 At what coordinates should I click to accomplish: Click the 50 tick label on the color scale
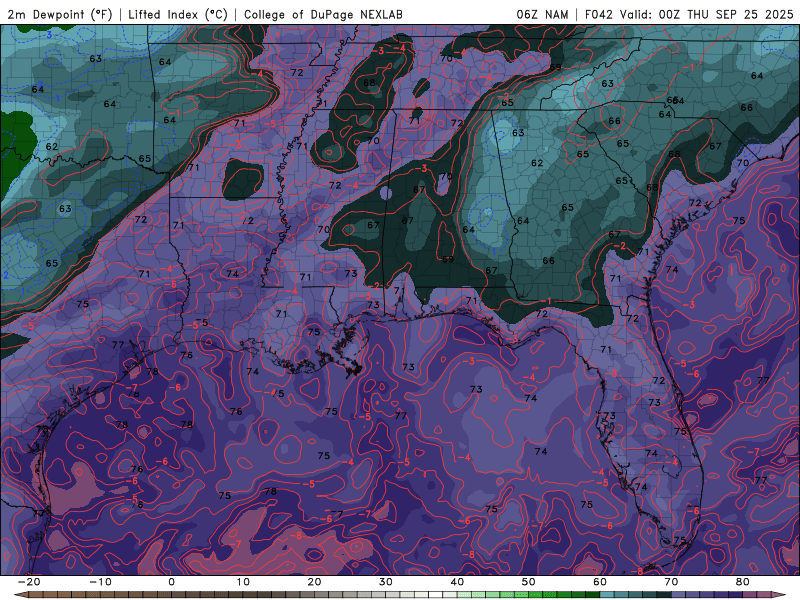point(529,582)
